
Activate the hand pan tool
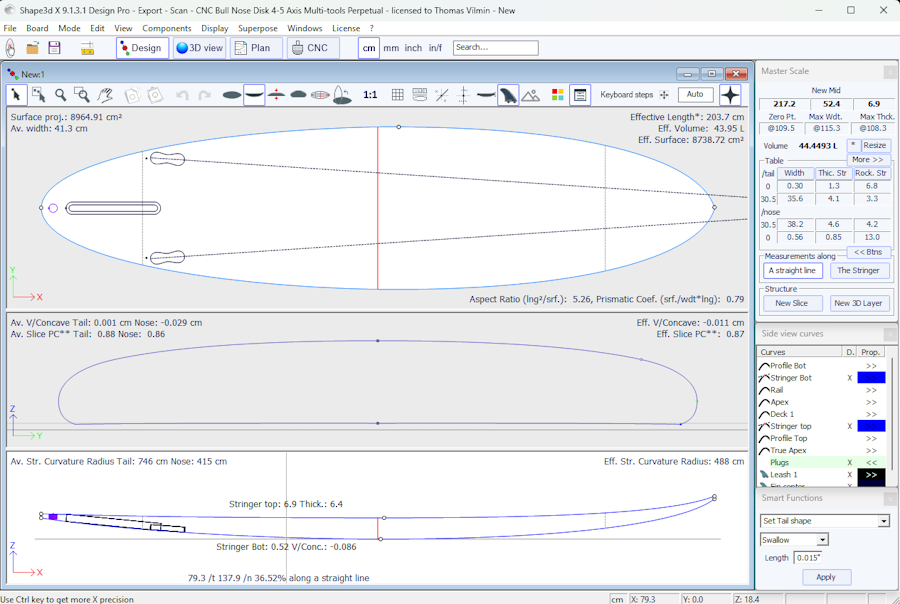(104, 95)
